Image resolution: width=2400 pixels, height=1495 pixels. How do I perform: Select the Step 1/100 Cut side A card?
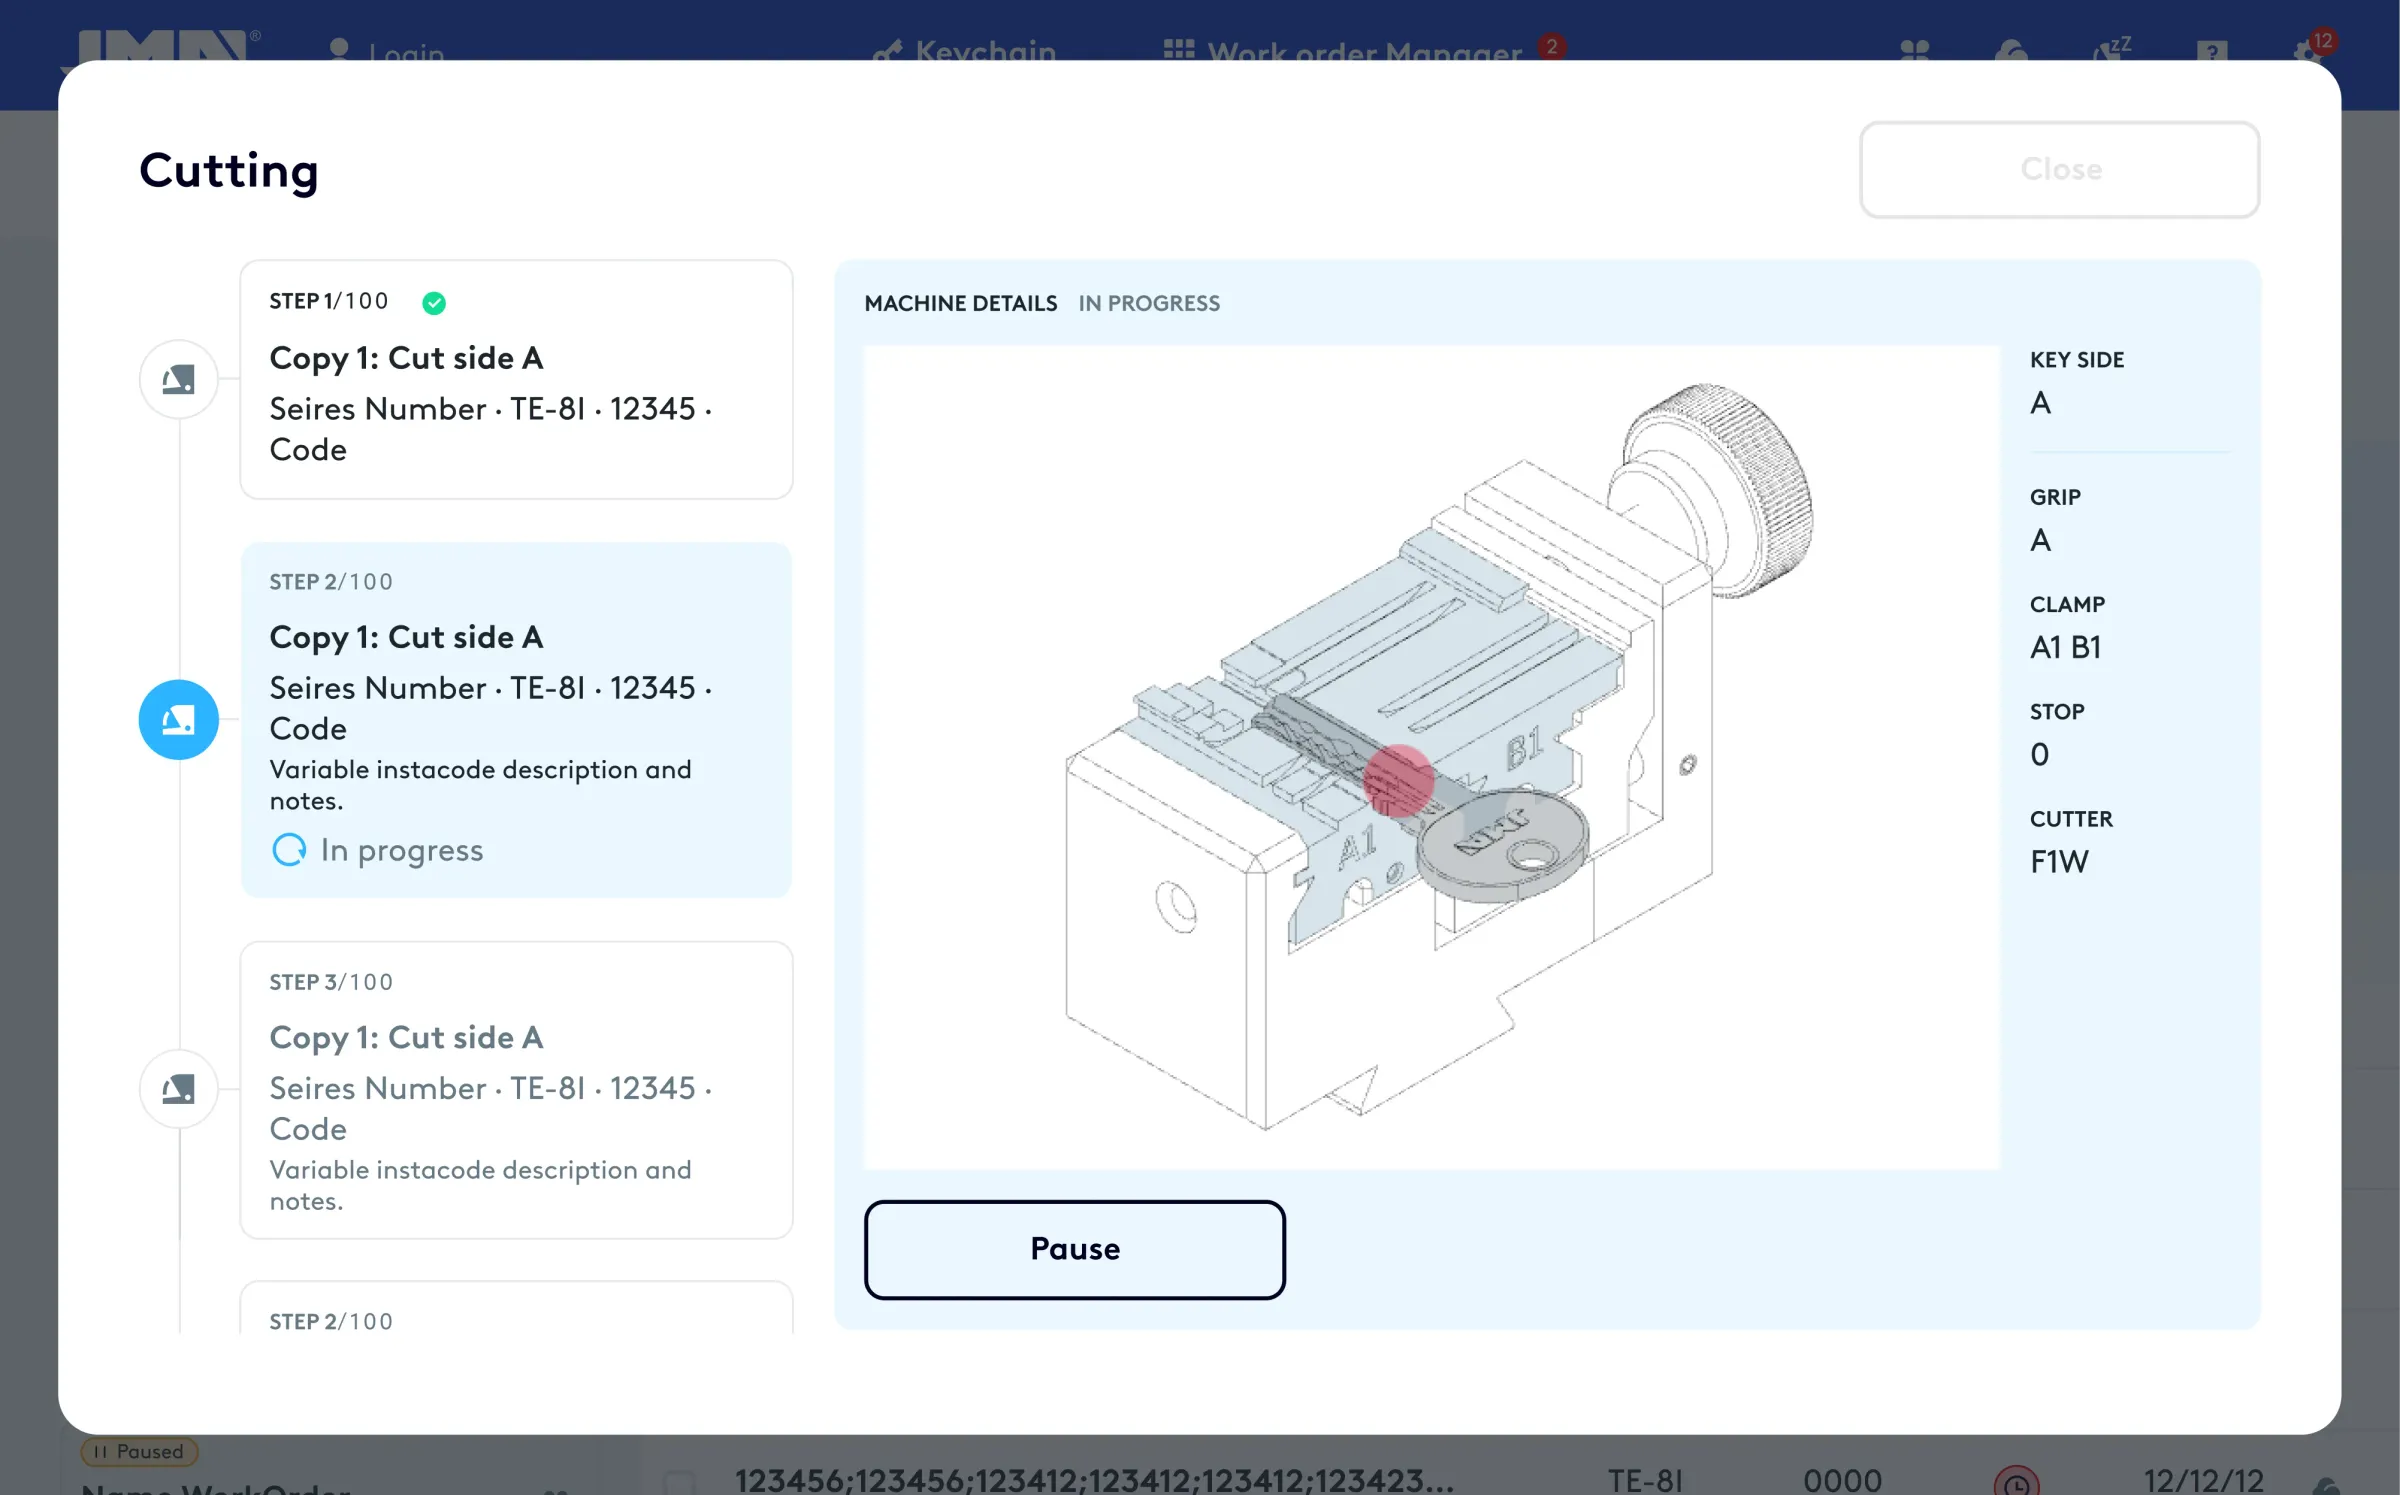(x=516, y=379)
